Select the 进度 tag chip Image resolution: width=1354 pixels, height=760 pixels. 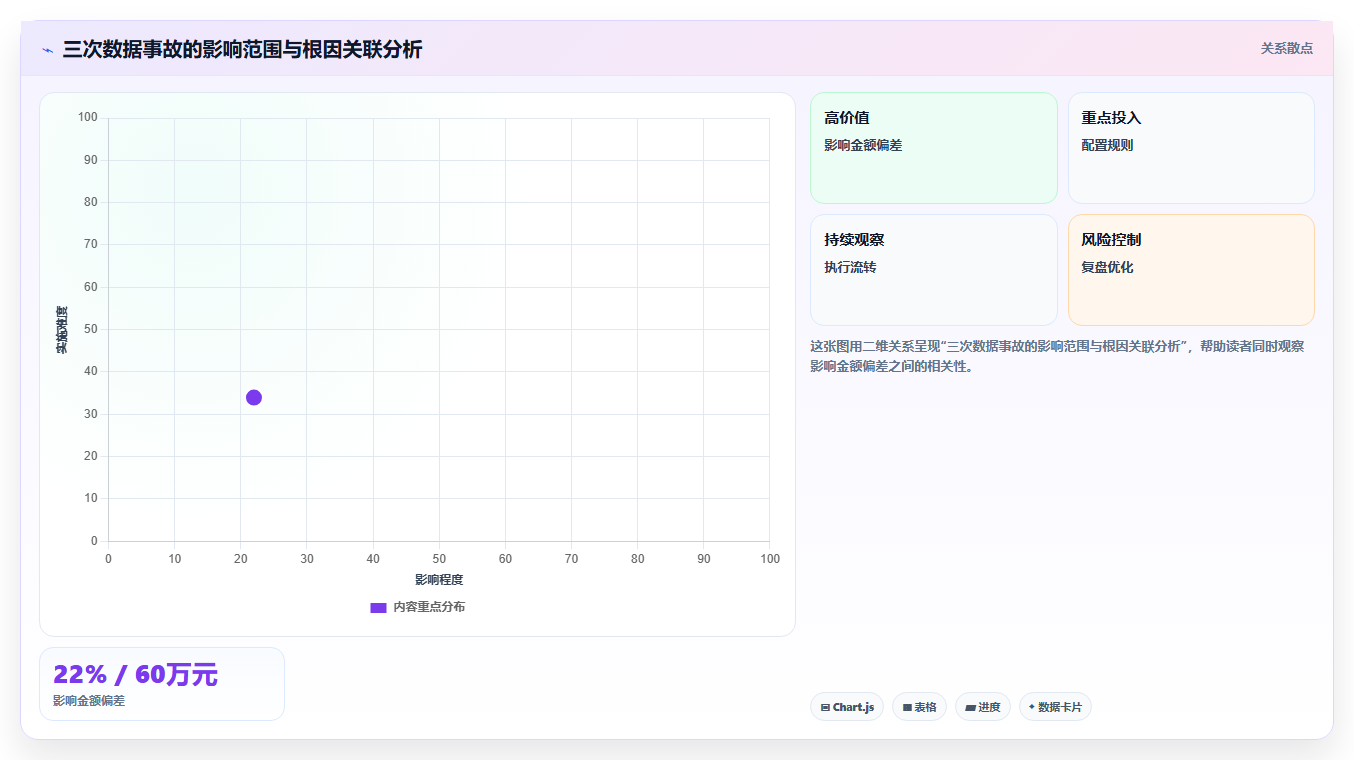pyautogui.click(x=983, y=707)
